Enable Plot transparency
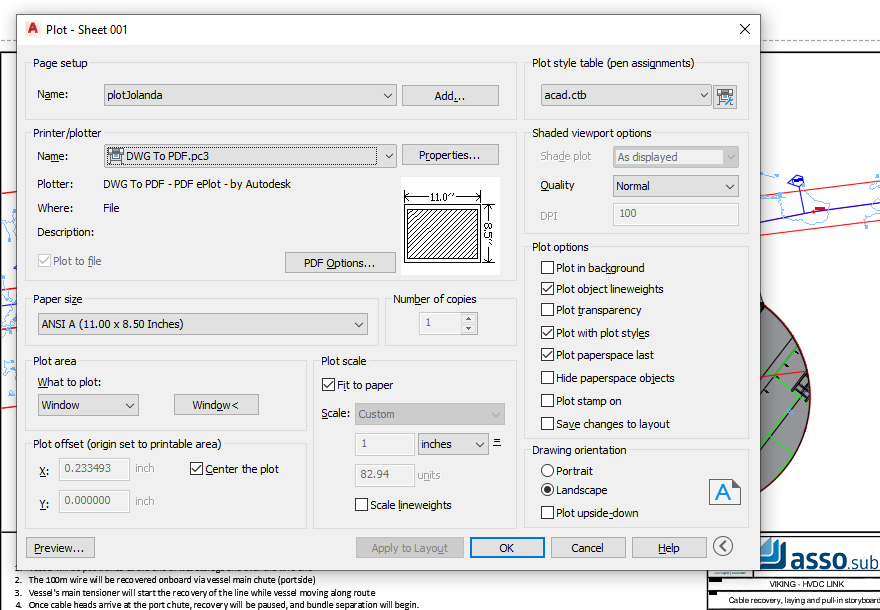The width and height of the screenshot is (880, 610). click(547, 310)
